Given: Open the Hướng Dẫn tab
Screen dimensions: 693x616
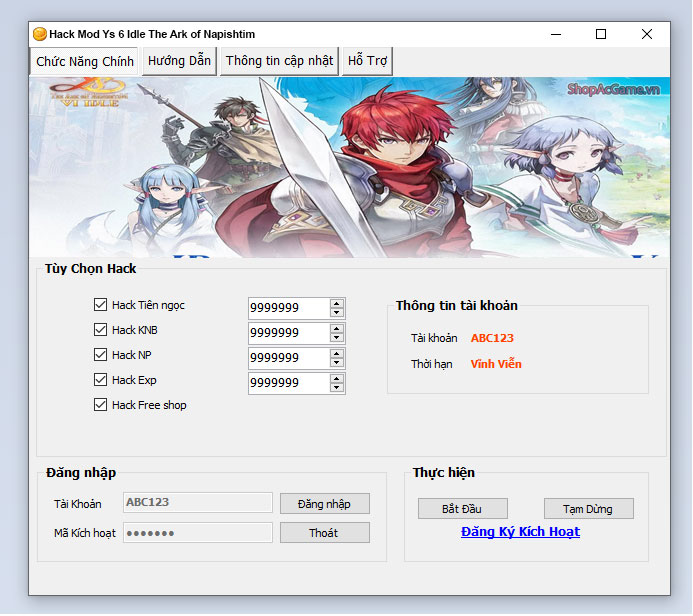Looking at the screenshot, I should tap(179, 61).
